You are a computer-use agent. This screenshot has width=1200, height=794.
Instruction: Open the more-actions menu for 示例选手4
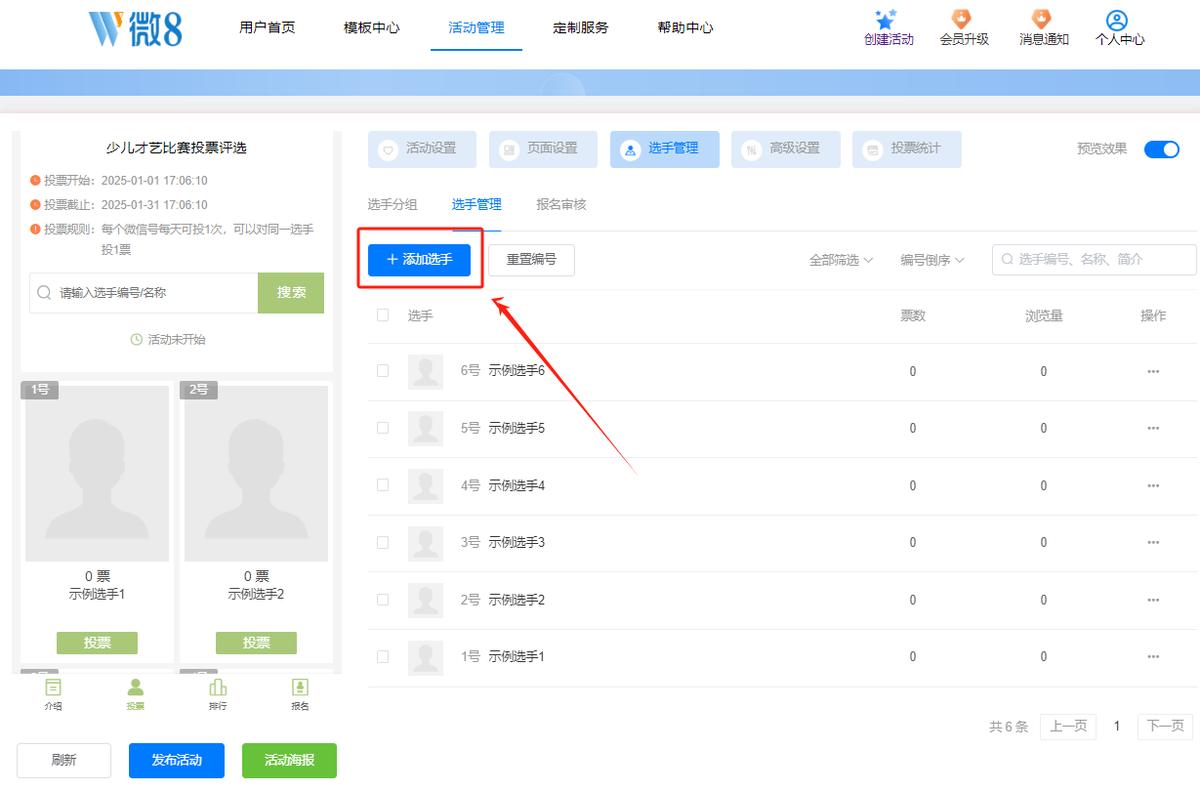[1153, 486]
